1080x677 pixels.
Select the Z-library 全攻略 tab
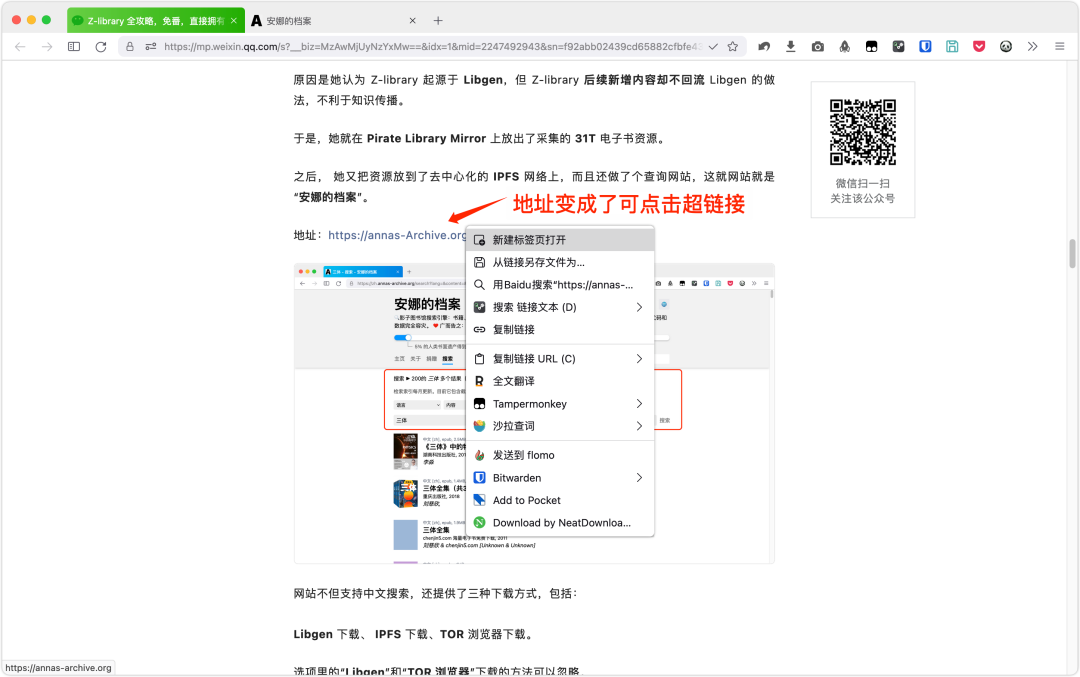coord(156,21)
